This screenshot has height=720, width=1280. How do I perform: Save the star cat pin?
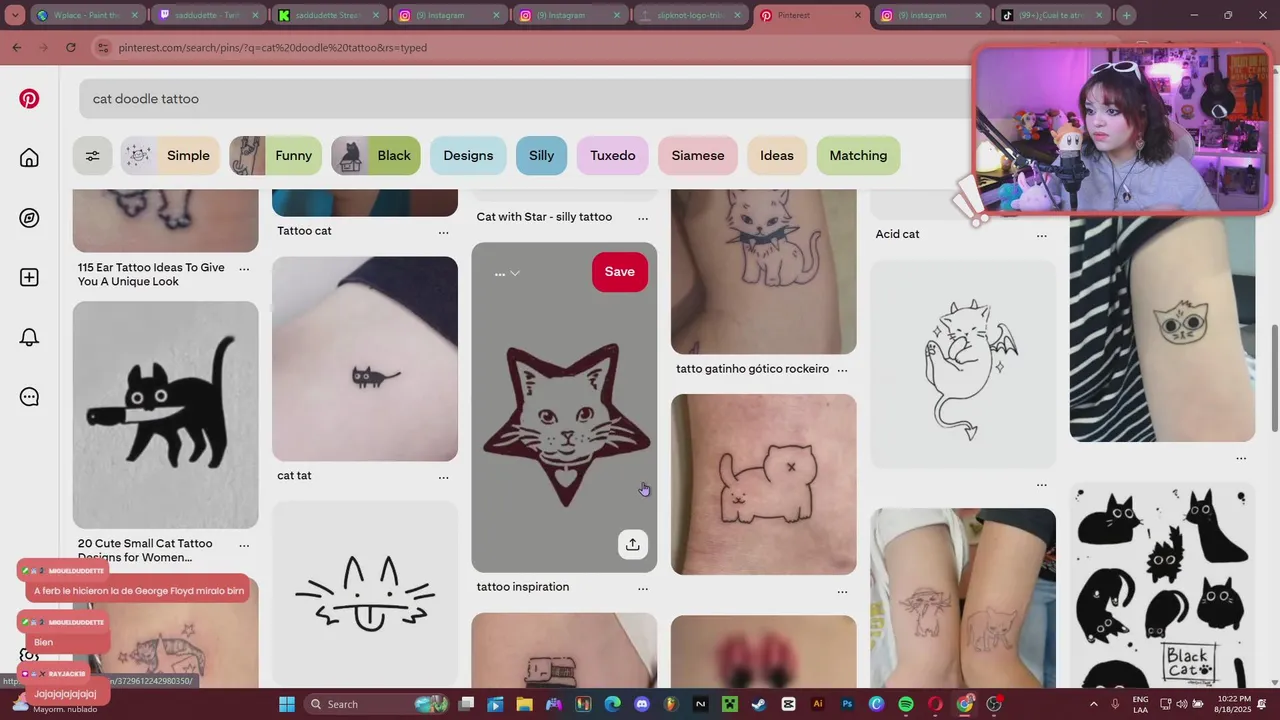click(619, 272)
